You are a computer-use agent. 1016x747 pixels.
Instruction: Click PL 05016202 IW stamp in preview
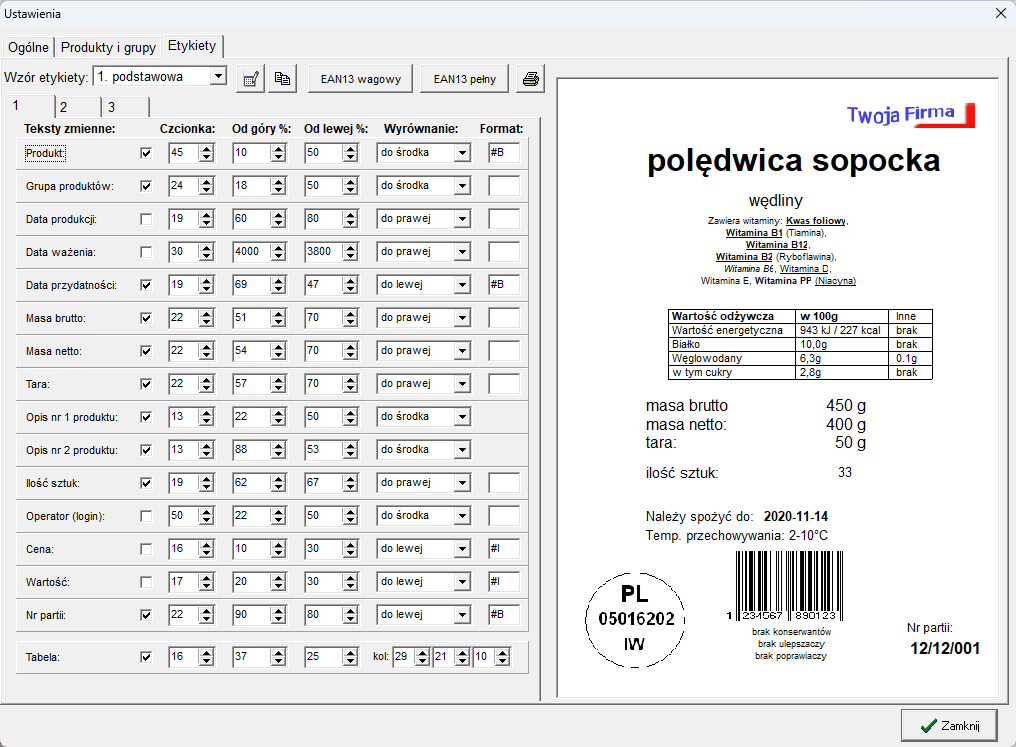point(635,619)
